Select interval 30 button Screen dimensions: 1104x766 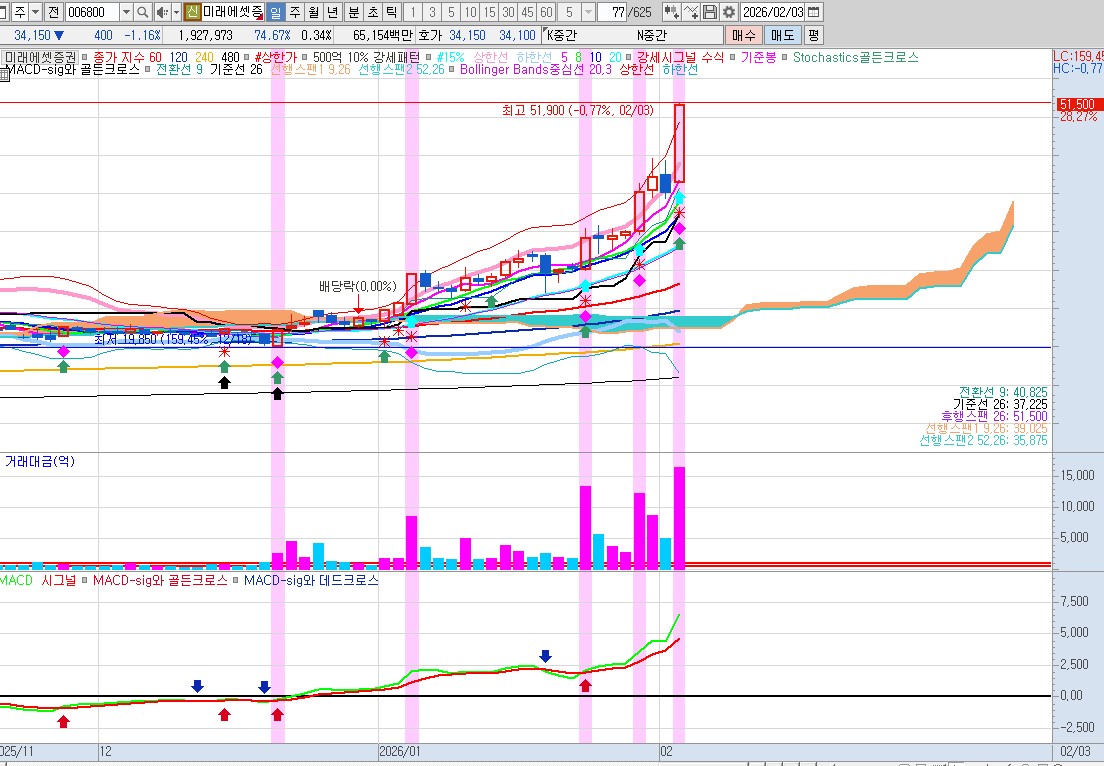click(508, 12)
